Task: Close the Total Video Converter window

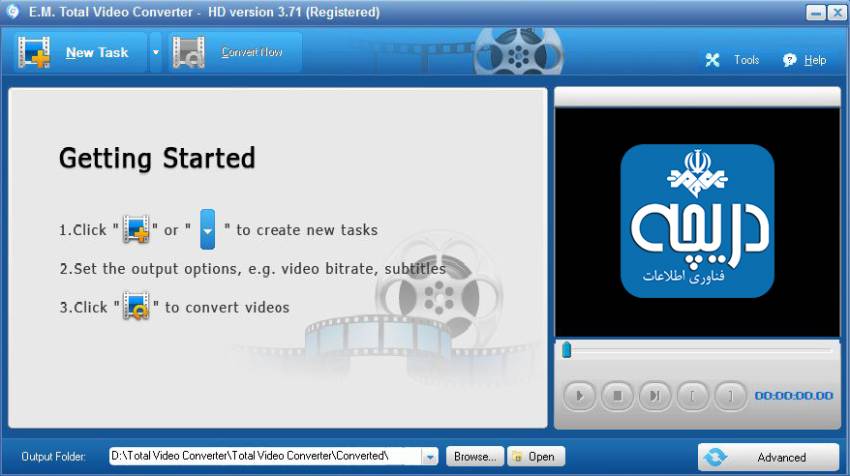Action: click(x=837, y=12)
